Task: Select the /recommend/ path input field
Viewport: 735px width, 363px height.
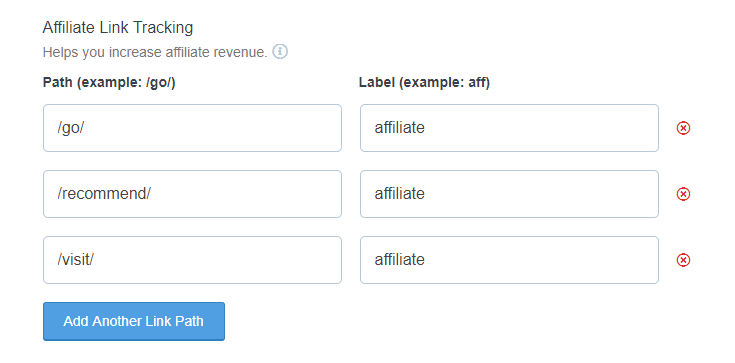Action: coord(192,194)
